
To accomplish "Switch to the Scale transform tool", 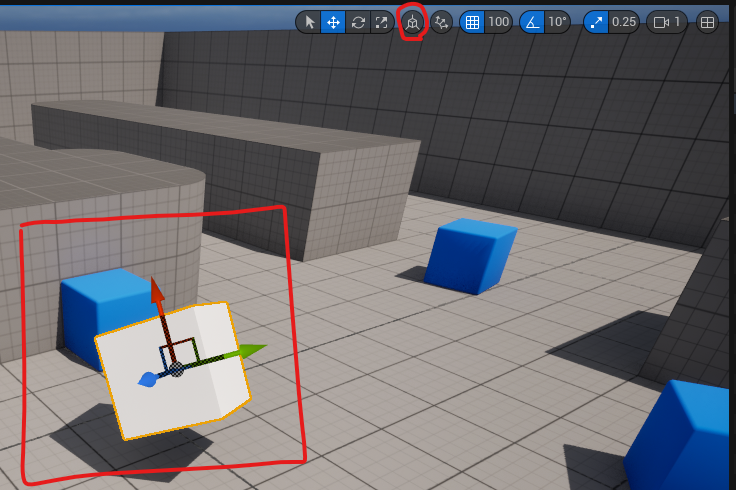I will pos(381,22).
